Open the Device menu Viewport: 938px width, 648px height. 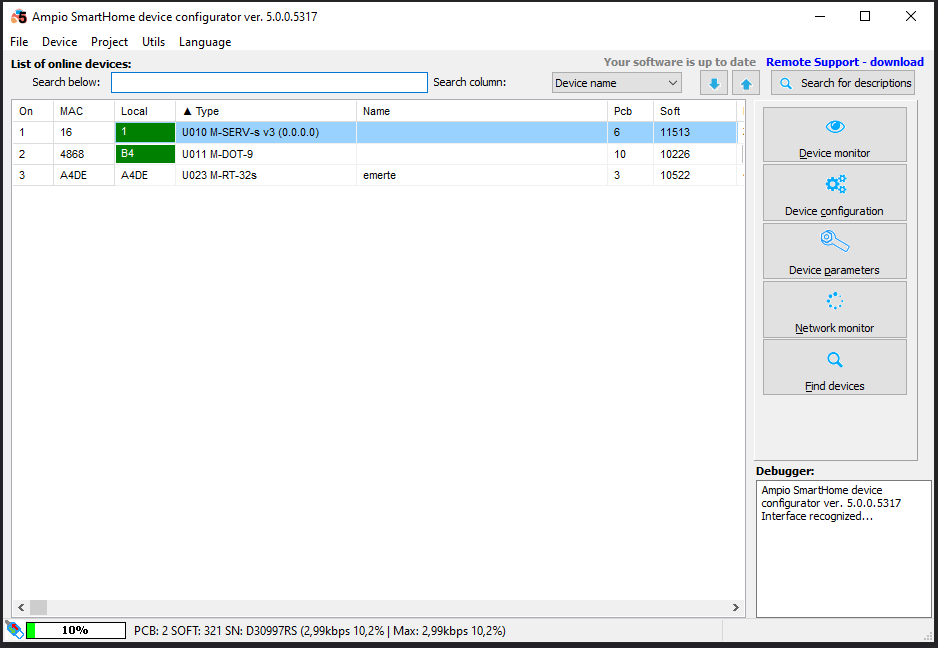coord(59,42)
